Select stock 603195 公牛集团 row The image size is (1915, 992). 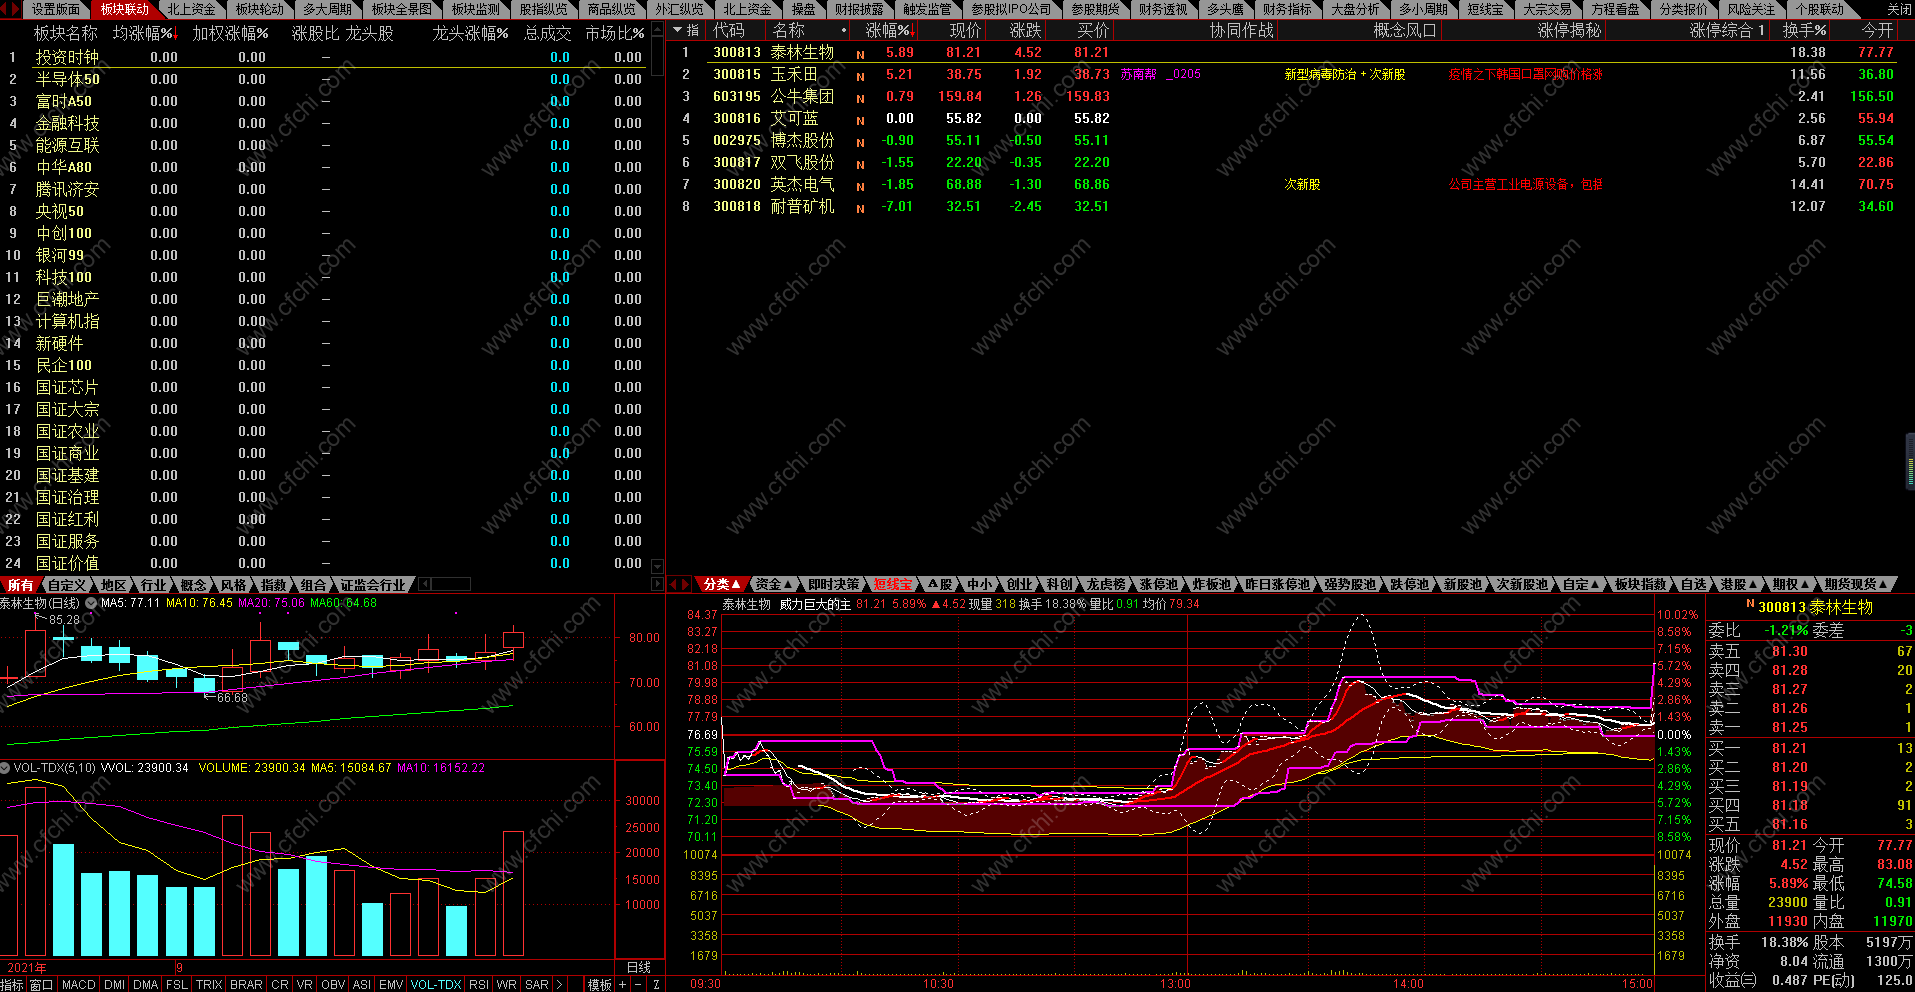click(1290, 96)
